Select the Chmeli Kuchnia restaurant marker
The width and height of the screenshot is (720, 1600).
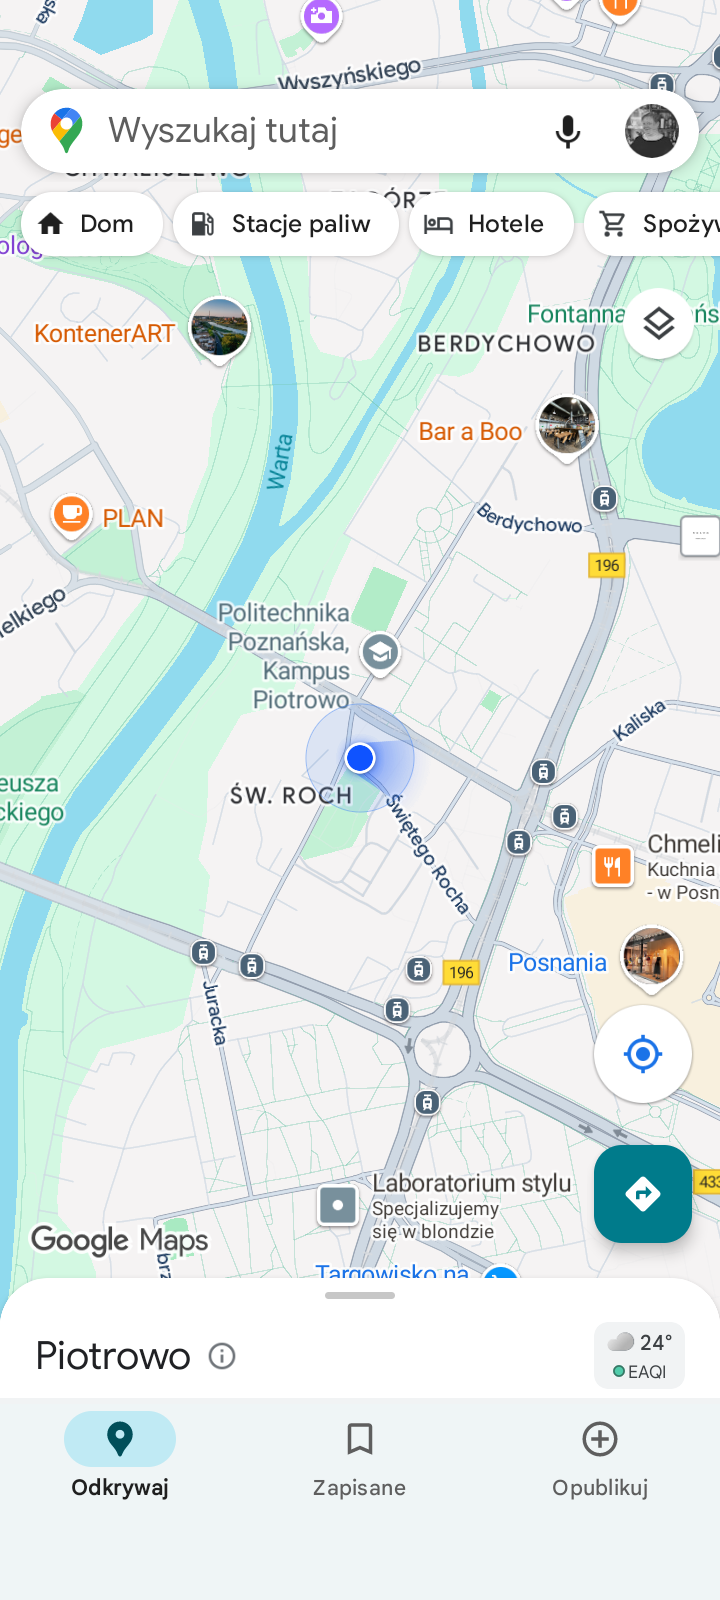coord(613,866)
